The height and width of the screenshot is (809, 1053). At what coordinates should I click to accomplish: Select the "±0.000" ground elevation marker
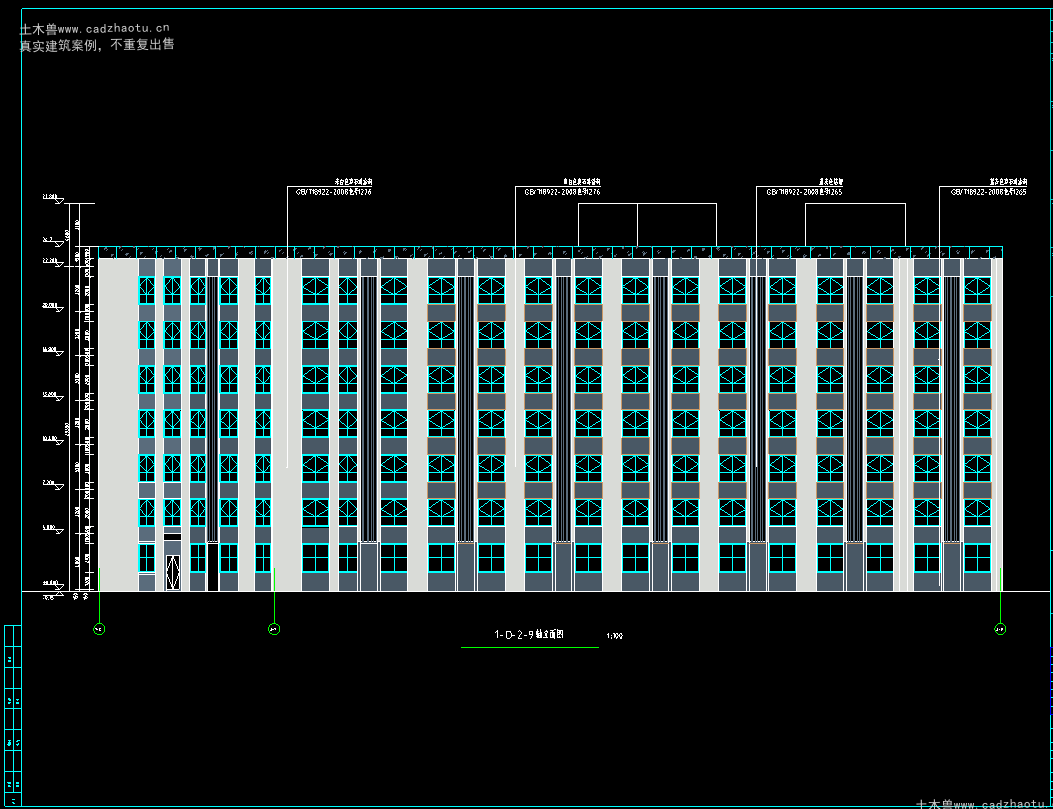point(52,584)
